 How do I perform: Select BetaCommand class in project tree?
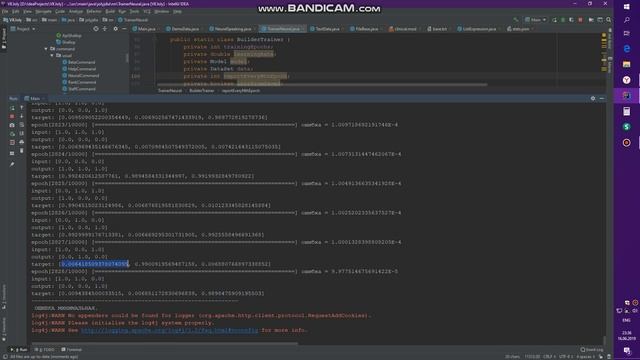tap(79, 62)
